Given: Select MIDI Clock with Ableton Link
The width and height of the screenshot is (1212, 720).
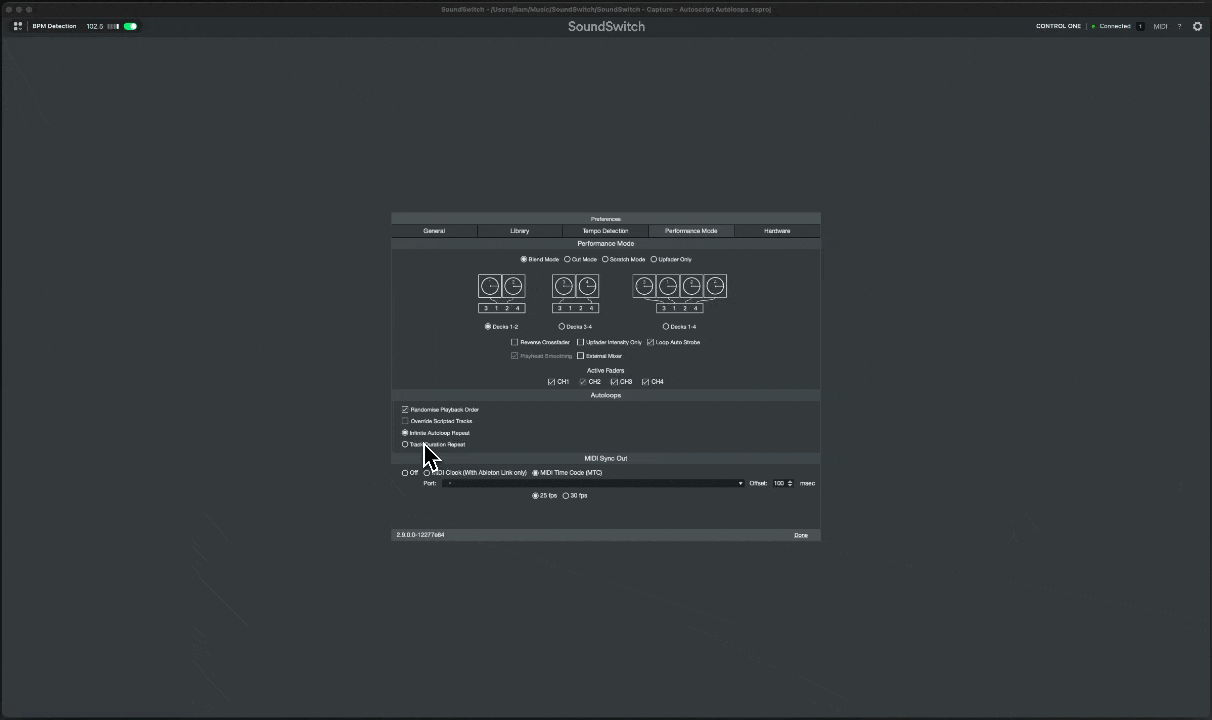Looking at the screenshot, I should pos(427,473).
